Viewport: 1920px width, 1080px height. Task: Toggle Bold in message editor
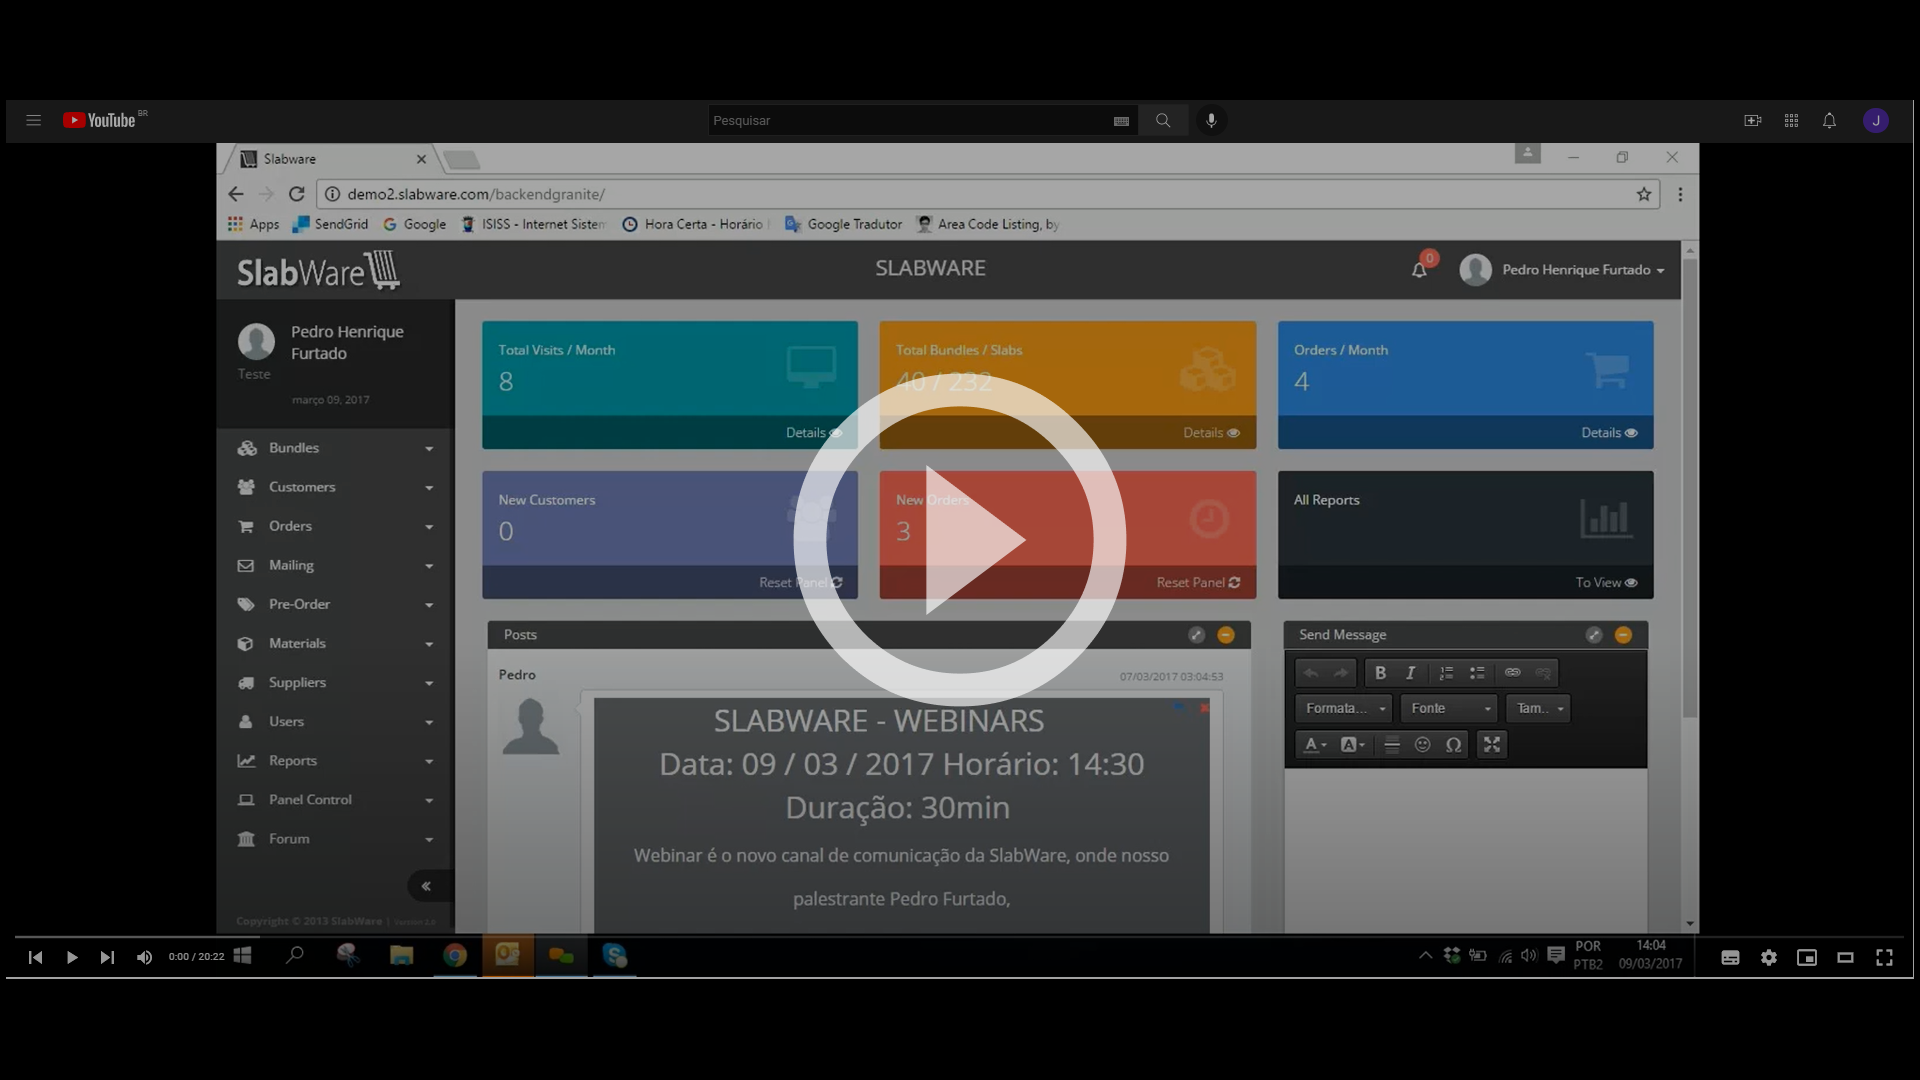[1380, 673]
